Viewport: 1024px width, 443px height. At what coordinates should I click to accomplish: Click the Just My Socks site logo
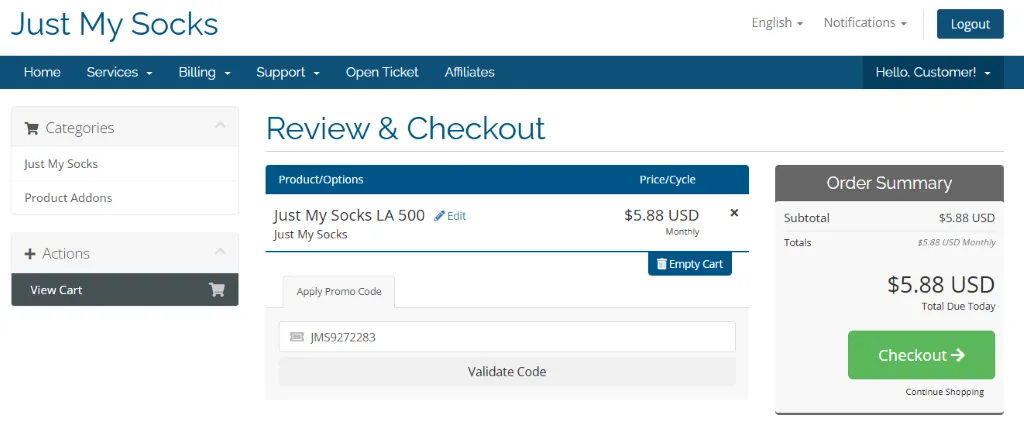click(x=114, y=25)
